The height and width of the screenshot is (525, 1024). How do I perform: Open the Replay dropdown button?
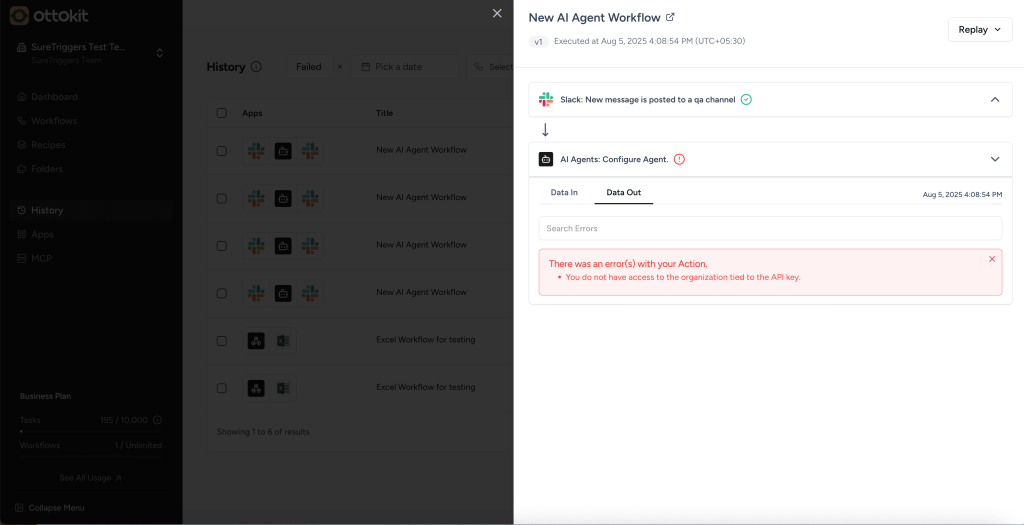coord(979,30)
